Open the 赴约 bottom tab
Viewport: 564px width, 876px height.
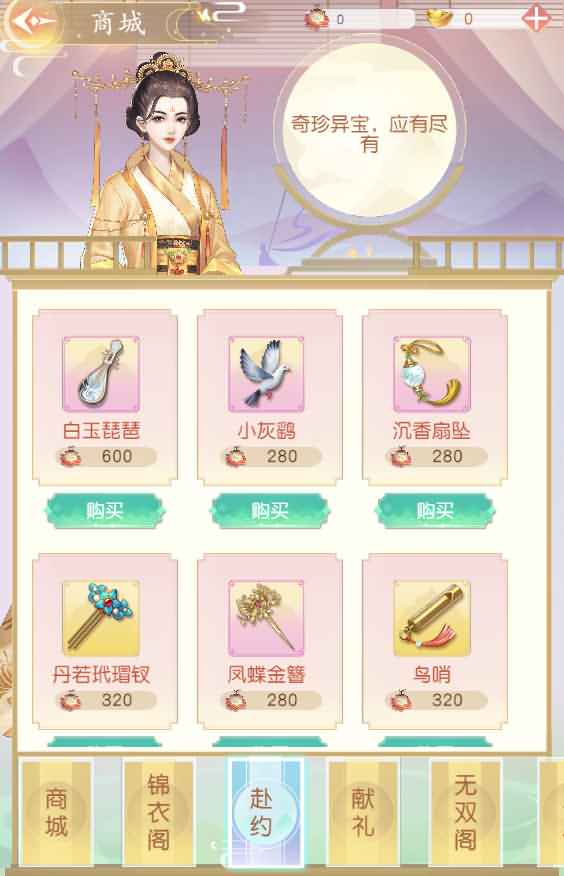(x=261, y=812)
